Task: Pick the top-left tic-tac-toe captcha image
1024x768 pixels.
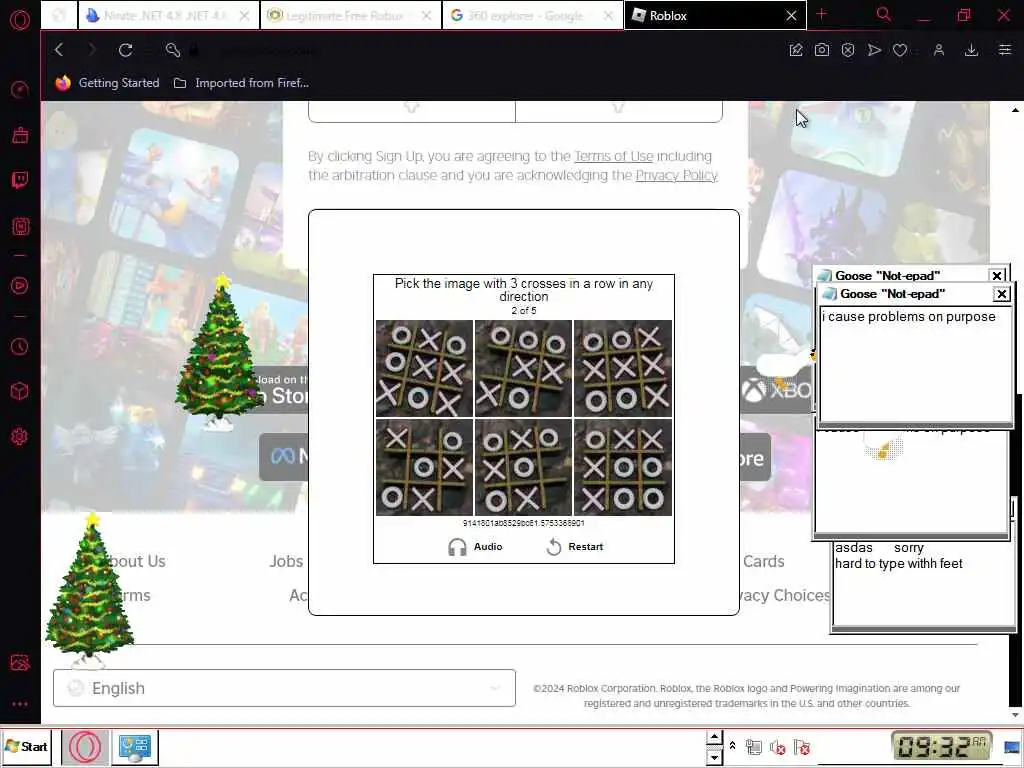Action: coord(424,368)
